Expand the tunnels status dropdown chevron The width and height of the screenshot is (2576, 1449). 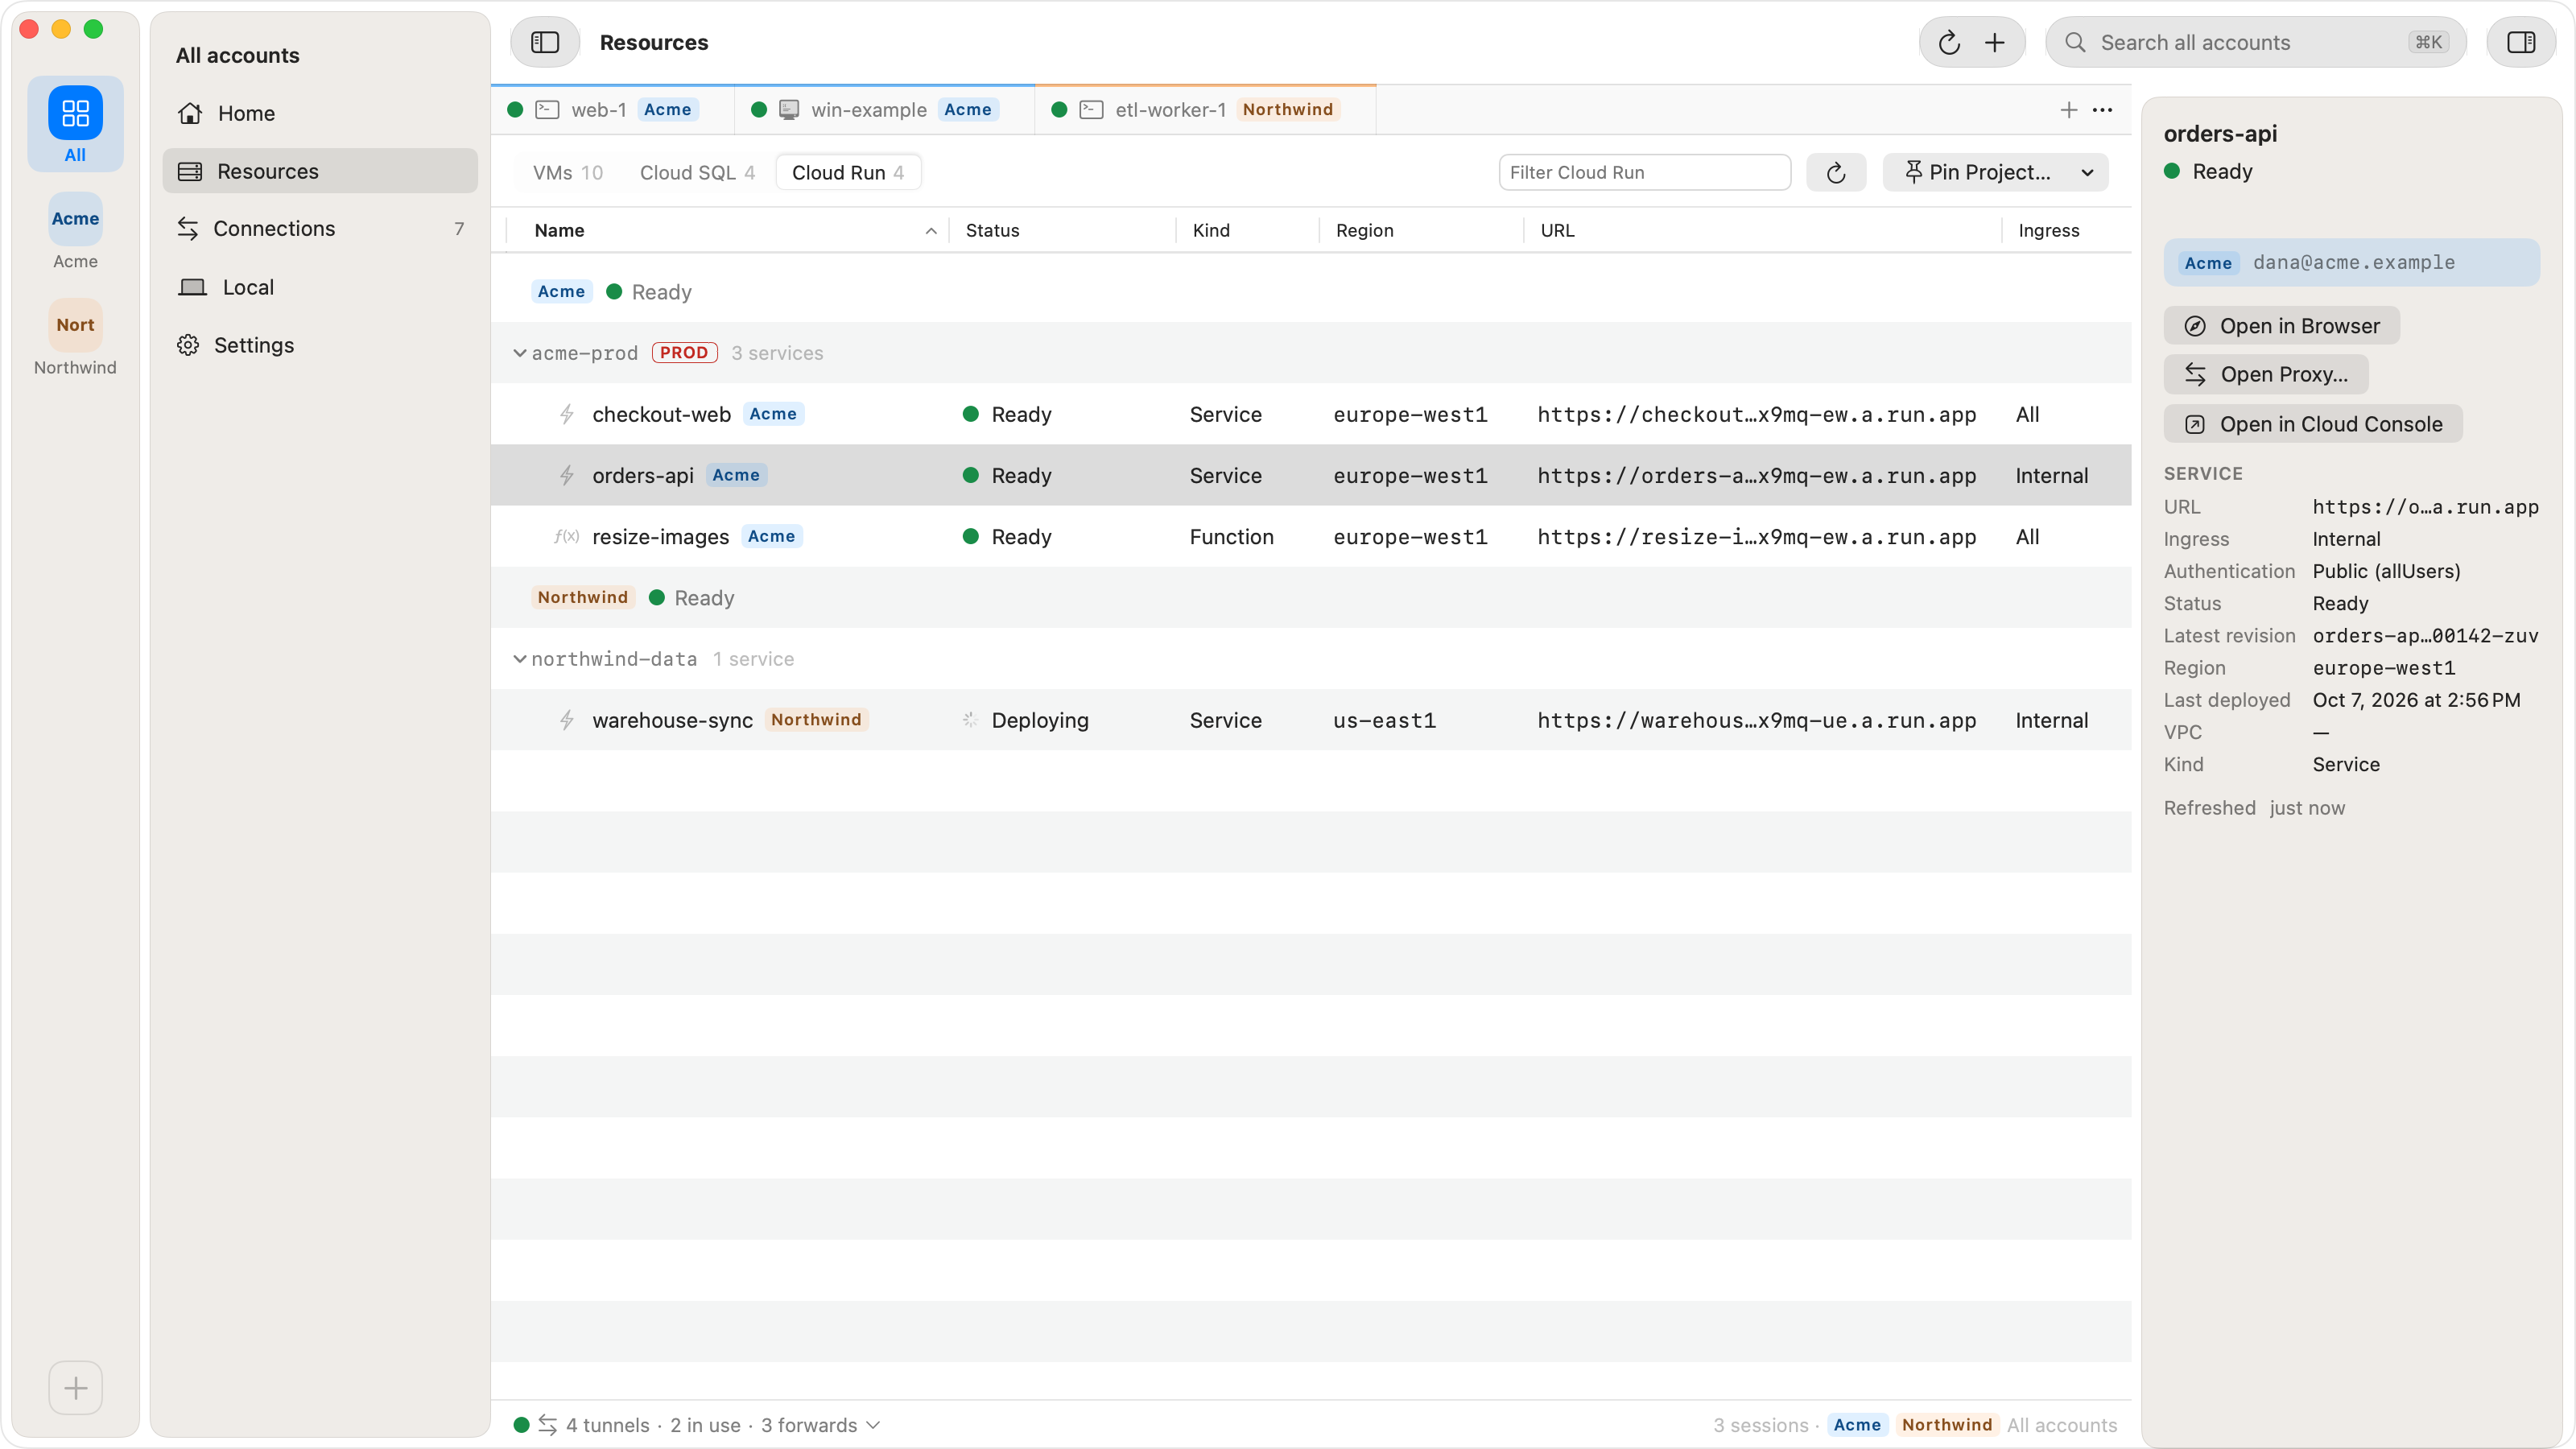(x=873, y=1424)
